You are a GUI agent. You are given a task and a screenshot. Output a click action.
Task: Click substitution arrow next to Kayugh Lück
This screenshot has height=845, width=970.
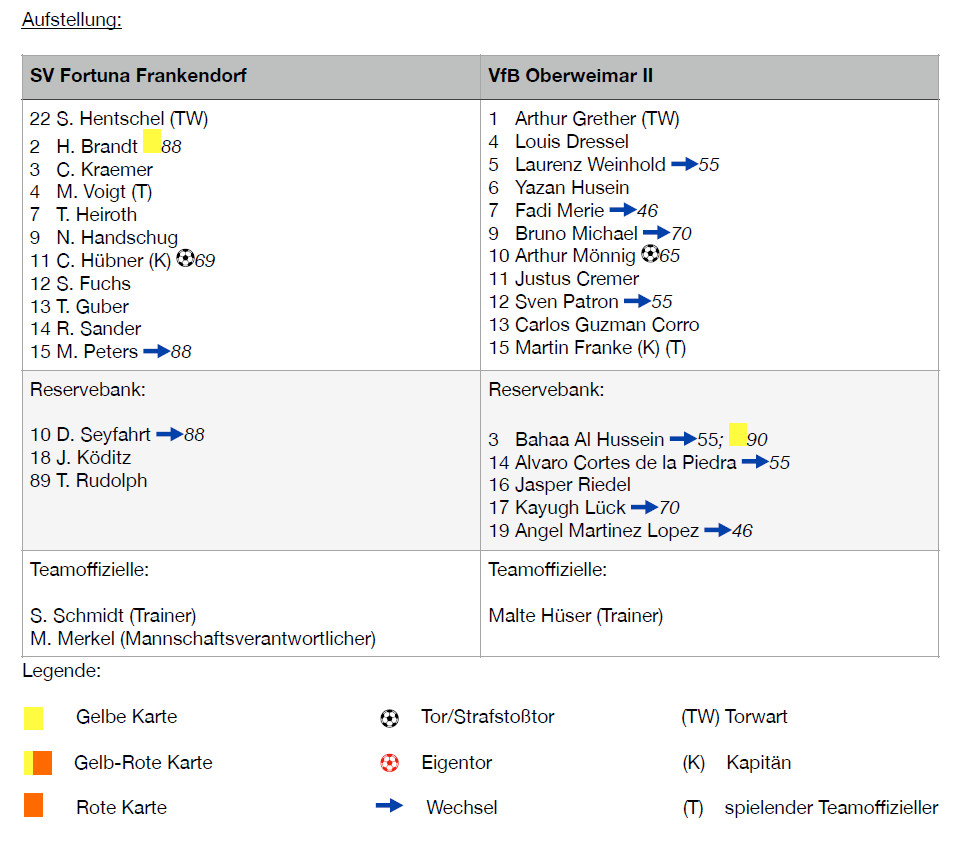[644, 507]
